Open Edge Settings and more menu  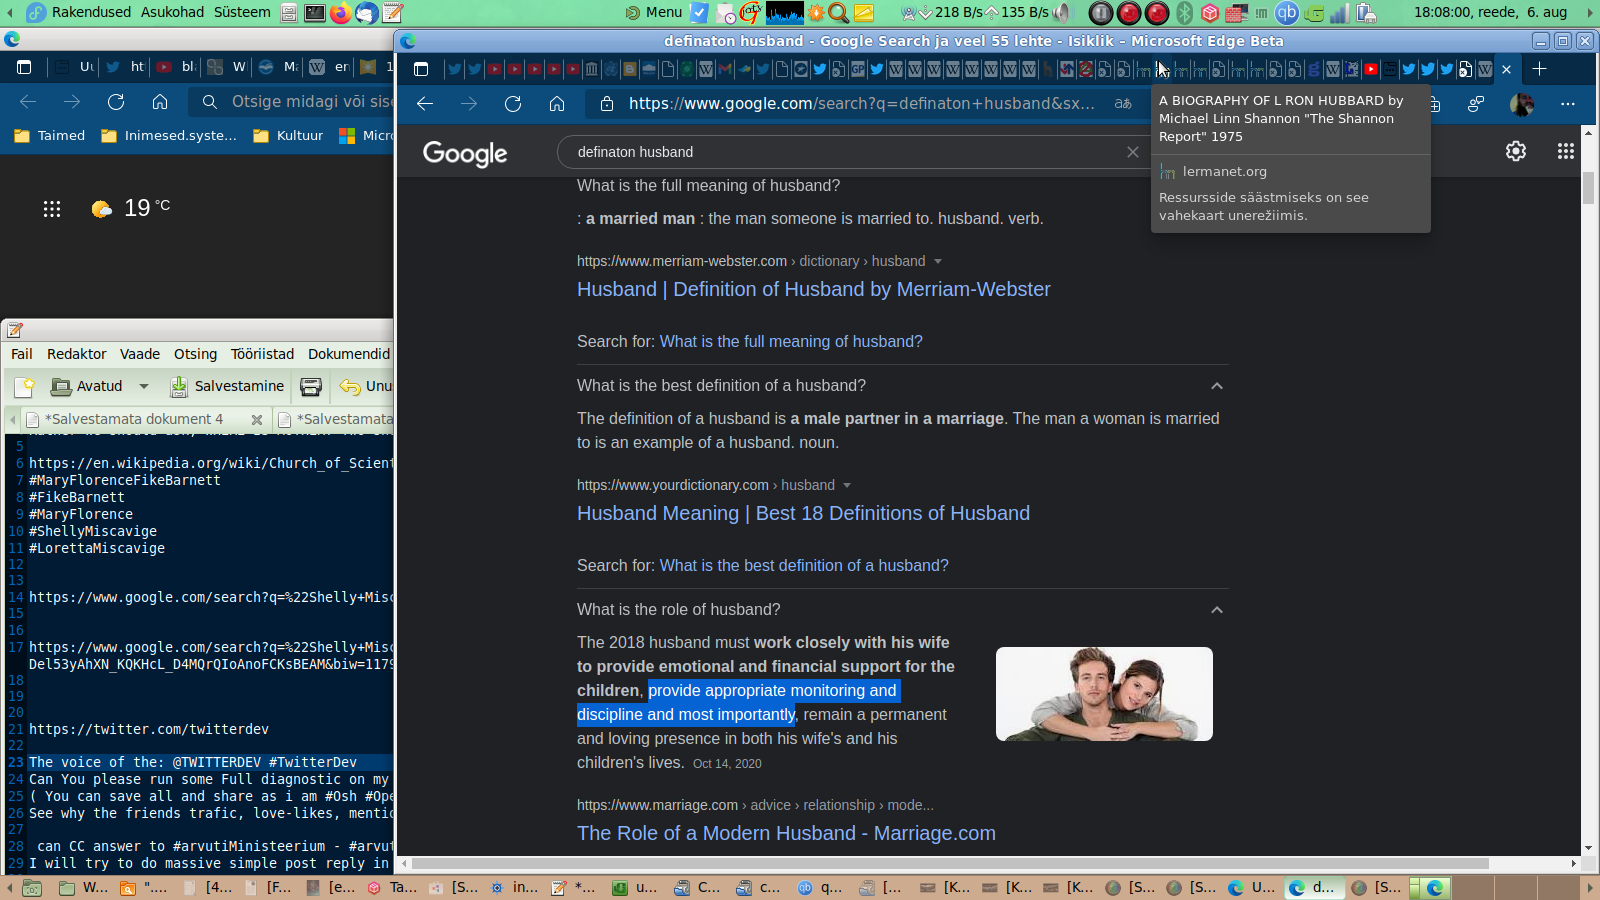(1567, 103)
